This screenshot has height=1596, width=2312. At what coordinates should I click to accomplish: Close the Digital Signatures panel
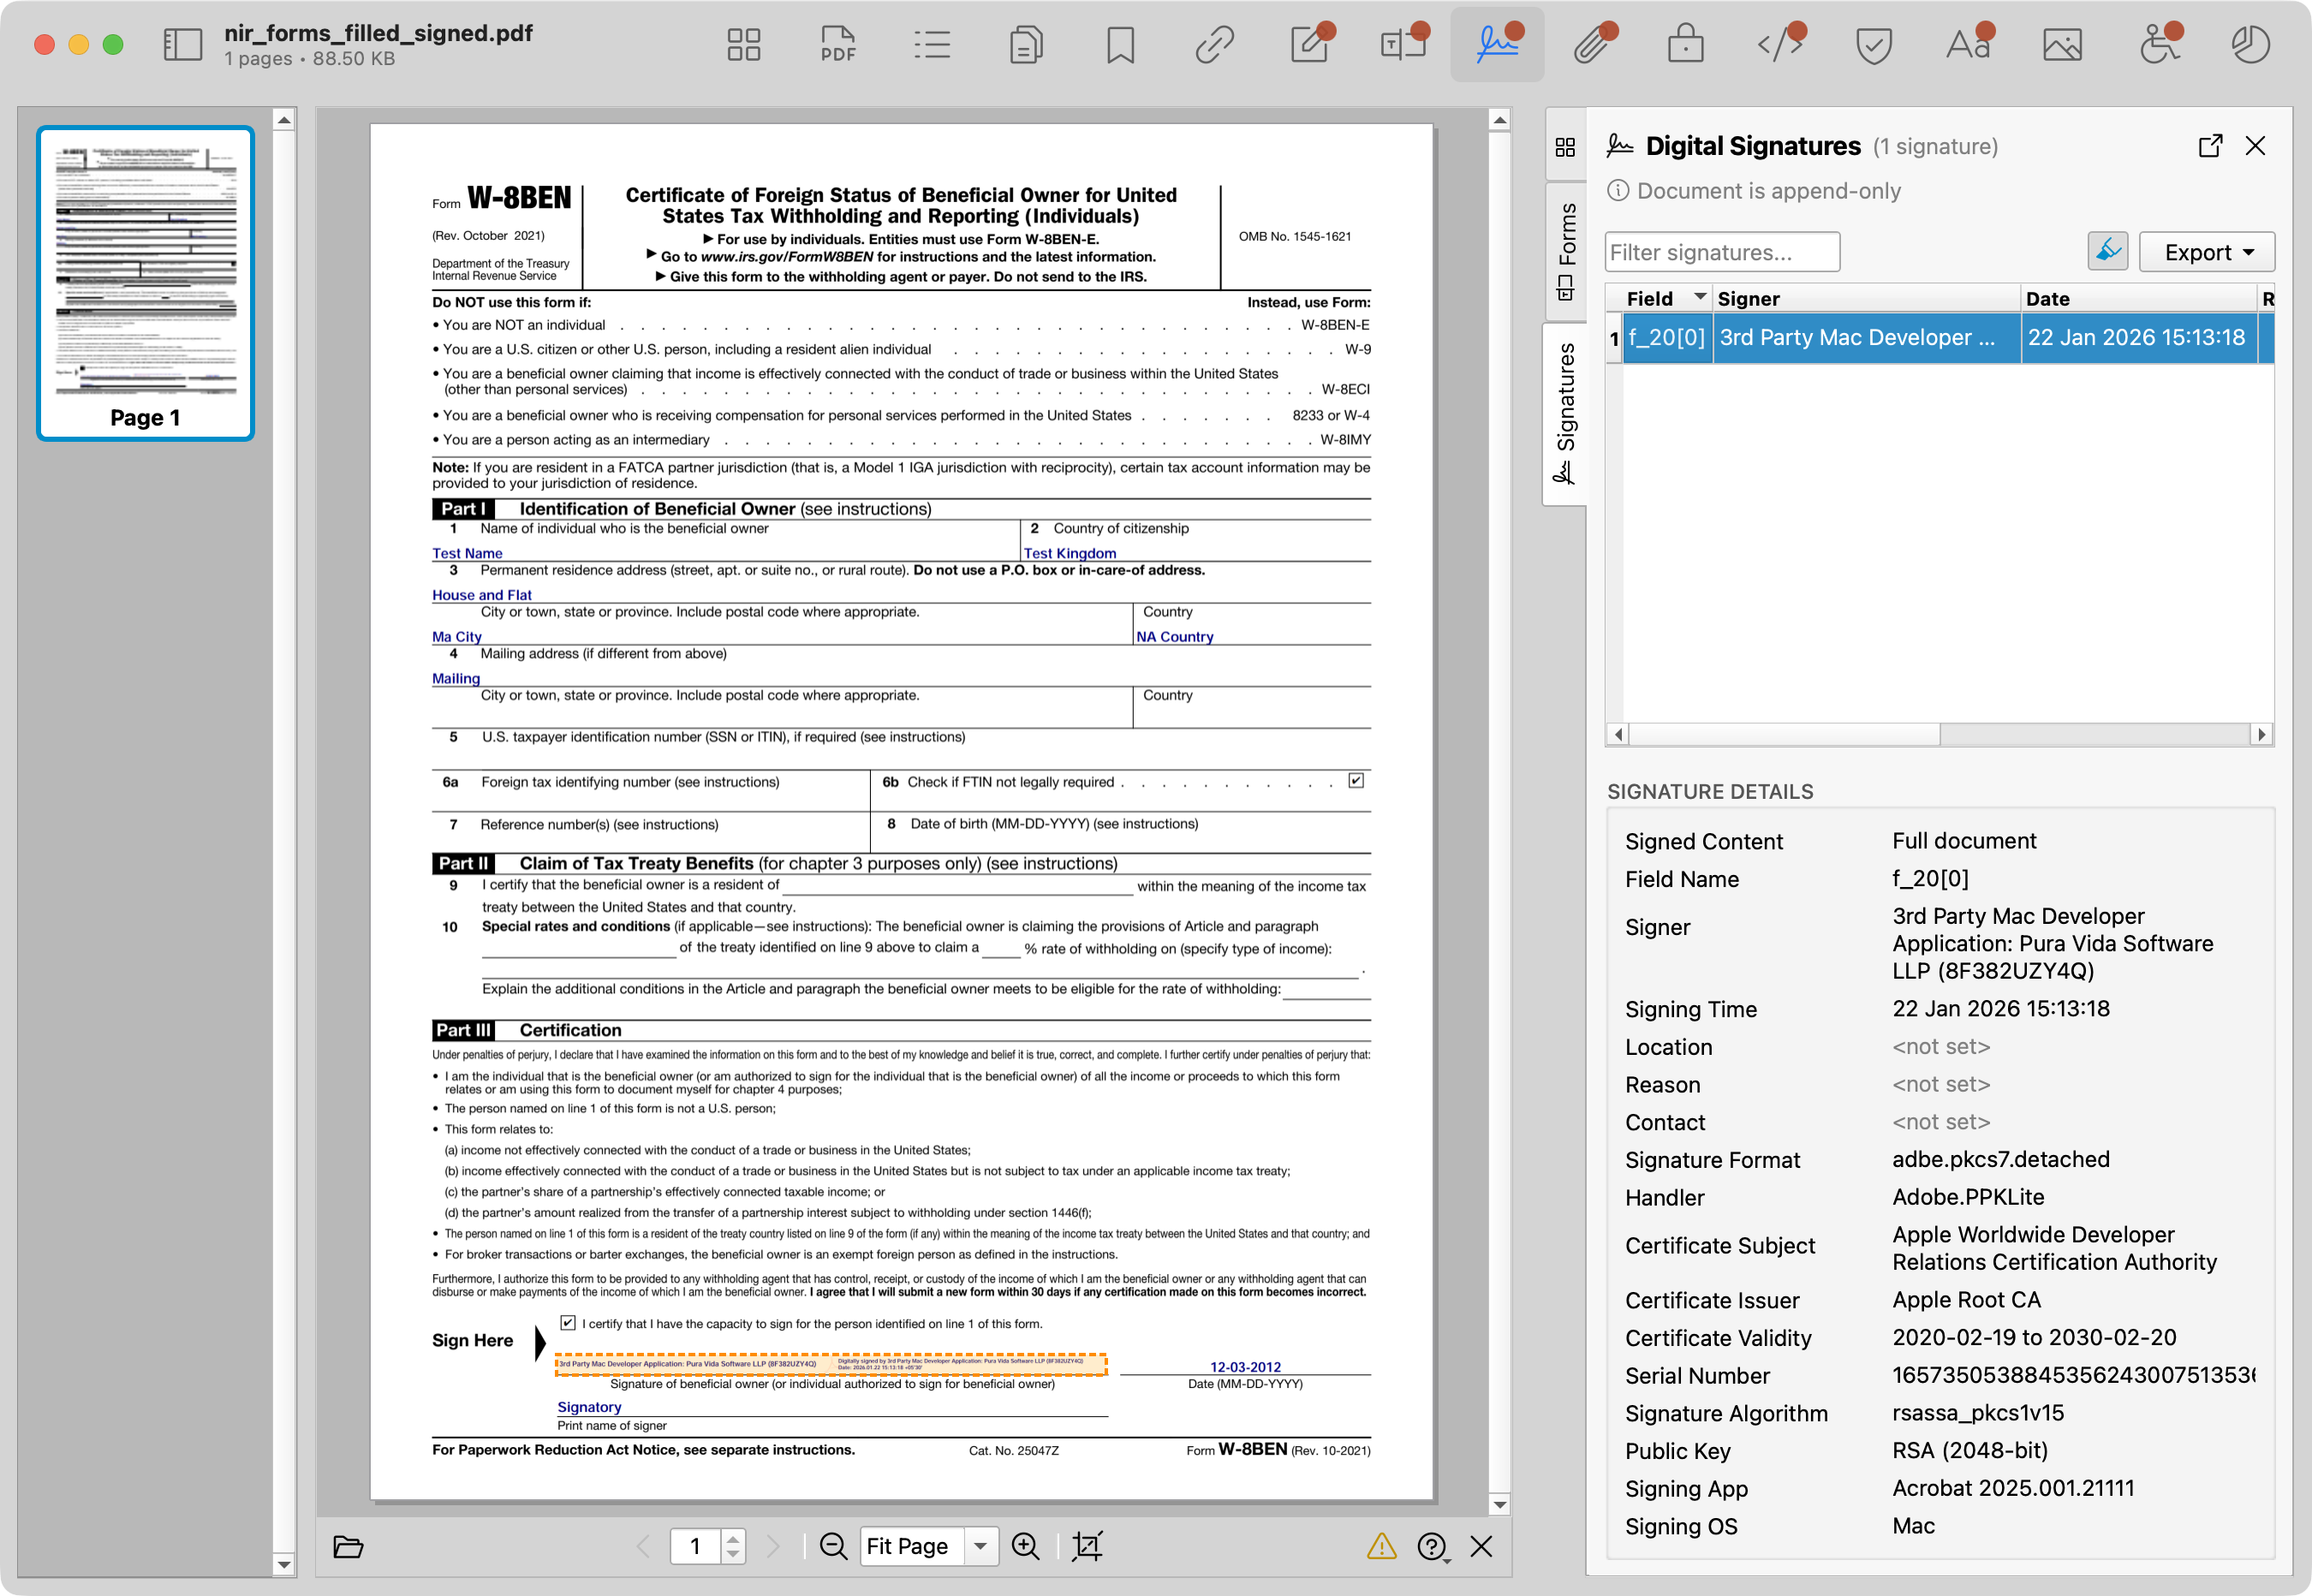[x=2255, y=146]
